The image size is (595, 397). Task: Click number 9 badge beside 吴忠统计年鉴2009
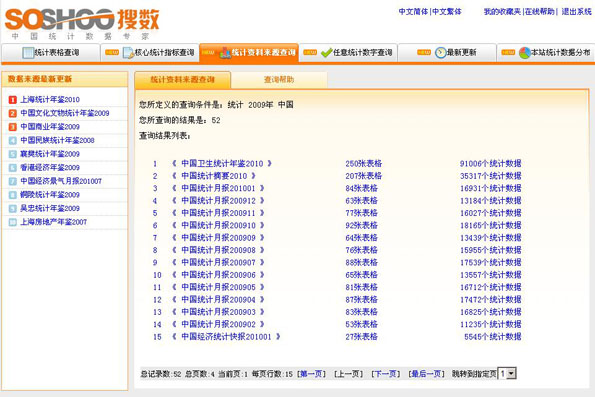13,209
